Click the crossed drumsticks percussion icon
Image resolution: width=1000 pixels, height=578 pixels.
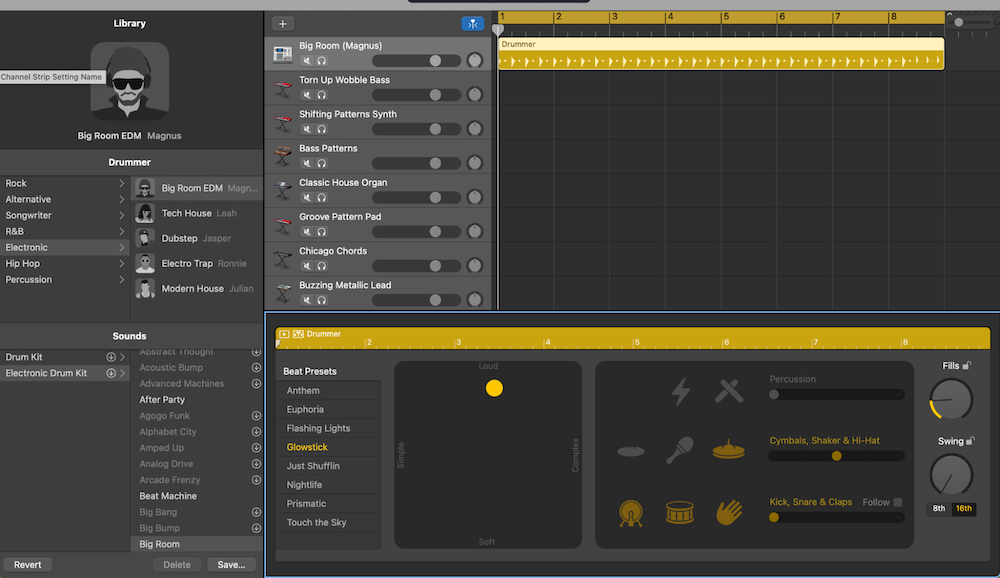[729, 391]
